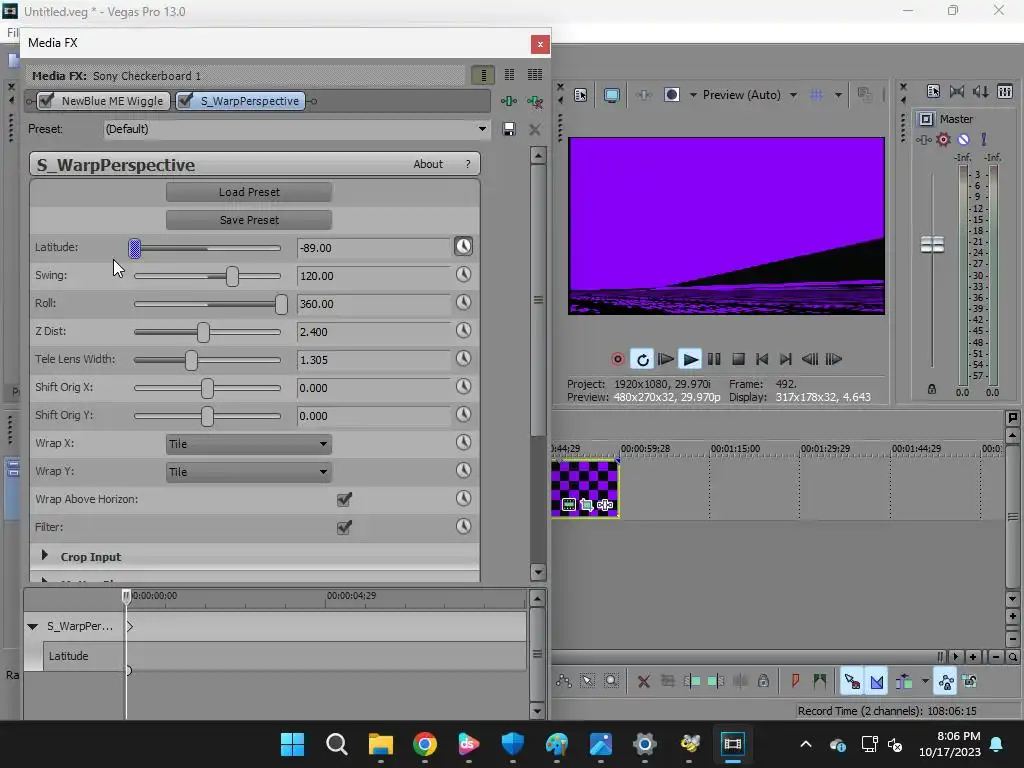Open the Wrap X Tile dropdown
The width and height of the screenshot is (1024, 768).
[249, 444]
